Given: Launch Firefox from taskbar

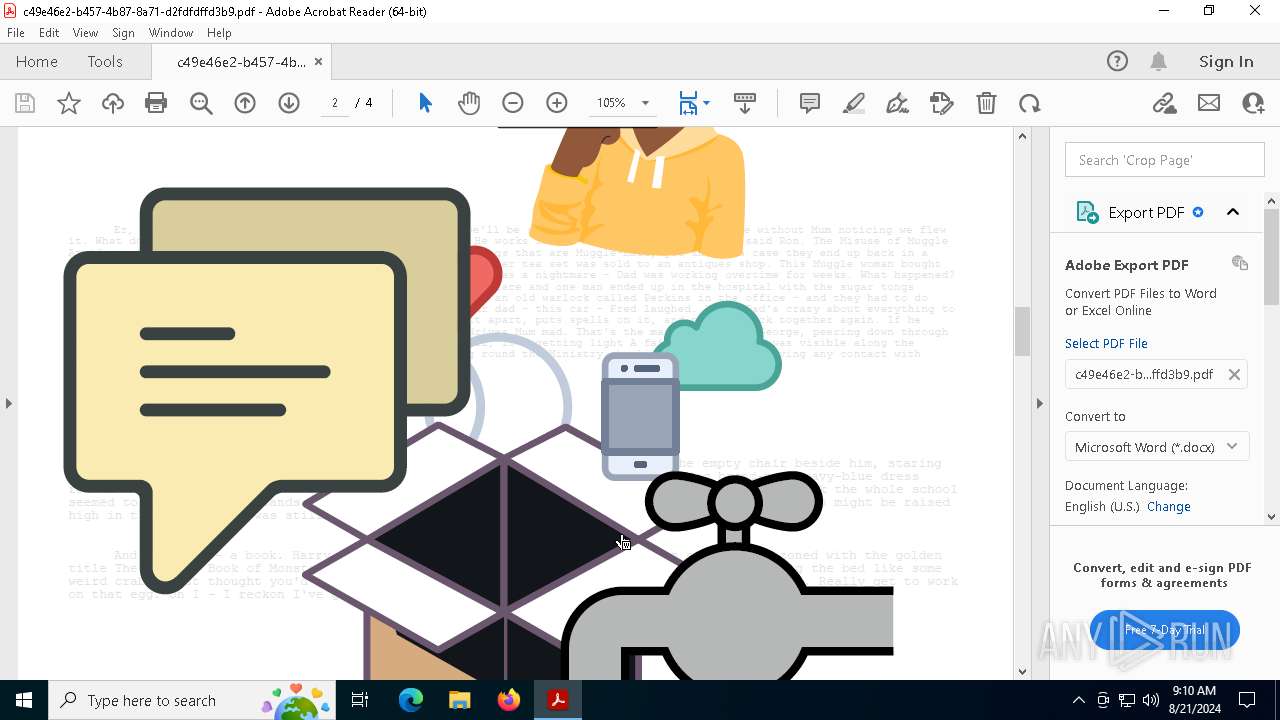Looking at the screenshot, I should tap(509, 700).
